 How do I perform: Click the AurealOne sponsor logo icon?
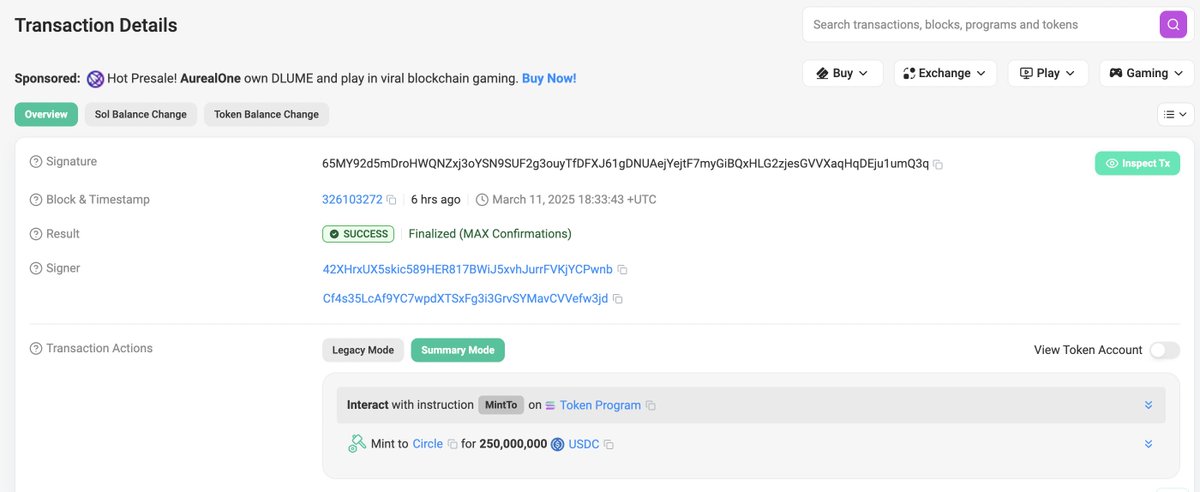pos(95,79)
